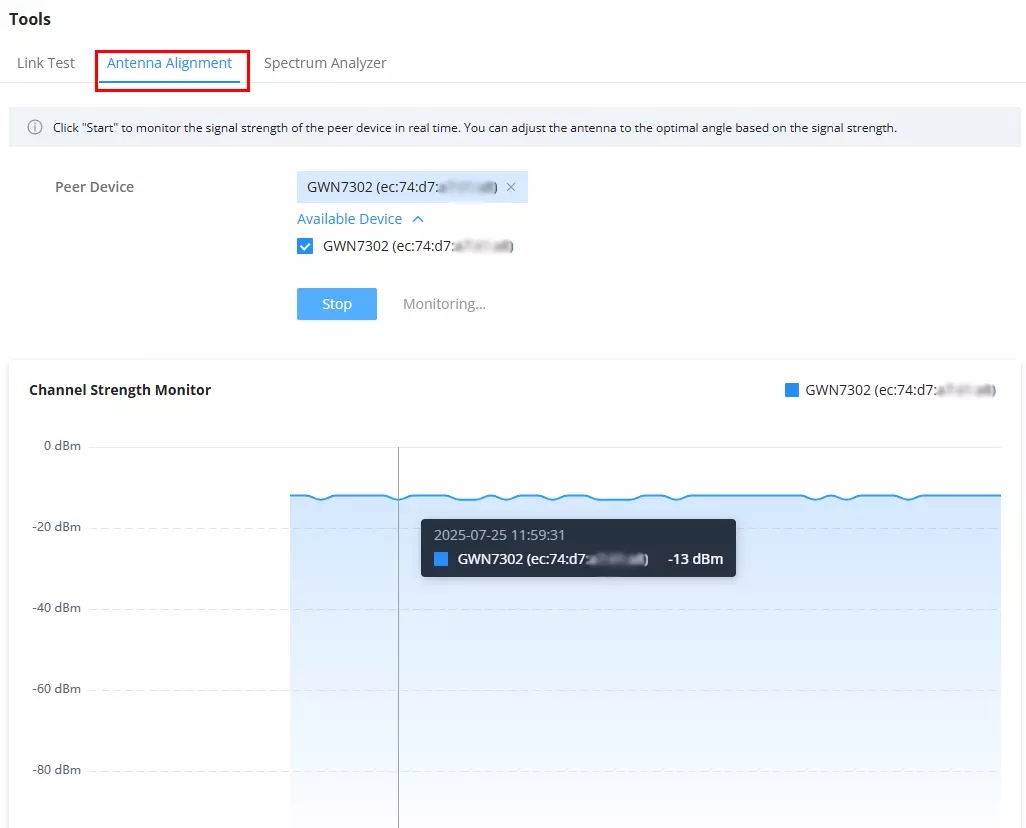Click the -20 dBm axis label
The width and height of the screenshot is (1026, 828).
click(57, 527)
